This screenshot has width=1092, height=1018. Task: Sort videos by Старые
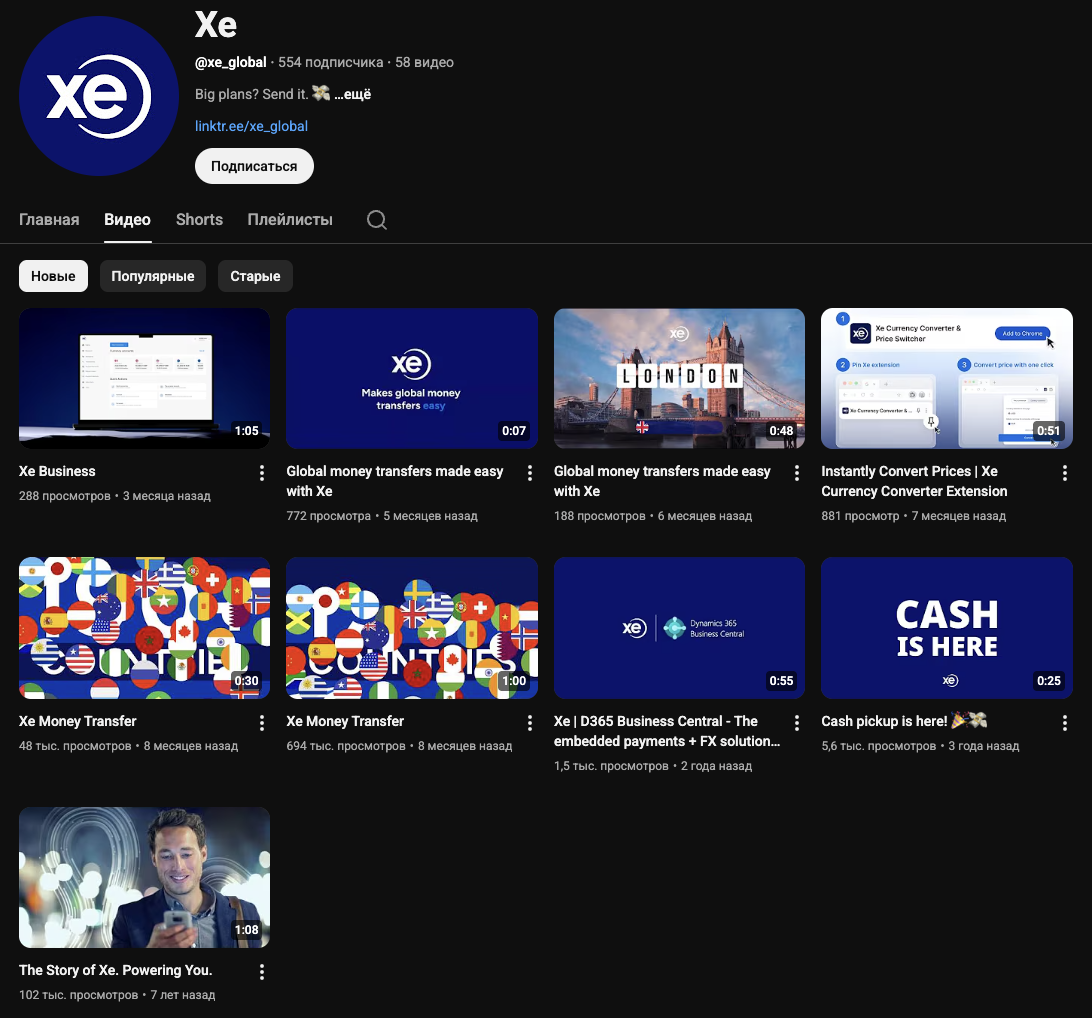click(x=255, y=276)
